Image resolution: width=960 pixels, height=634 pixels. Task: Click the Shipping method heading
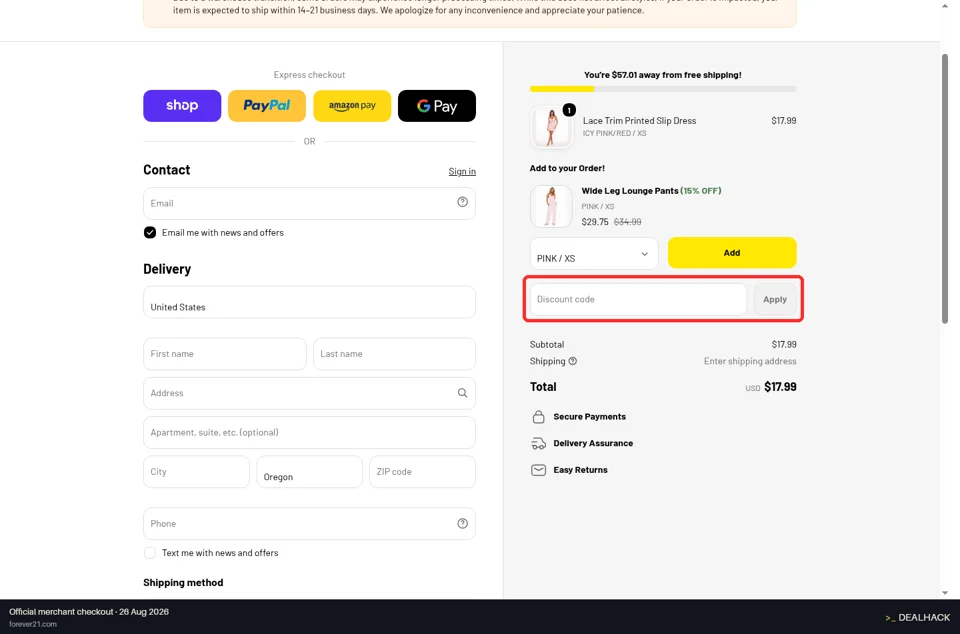click(x=183, y=583)
